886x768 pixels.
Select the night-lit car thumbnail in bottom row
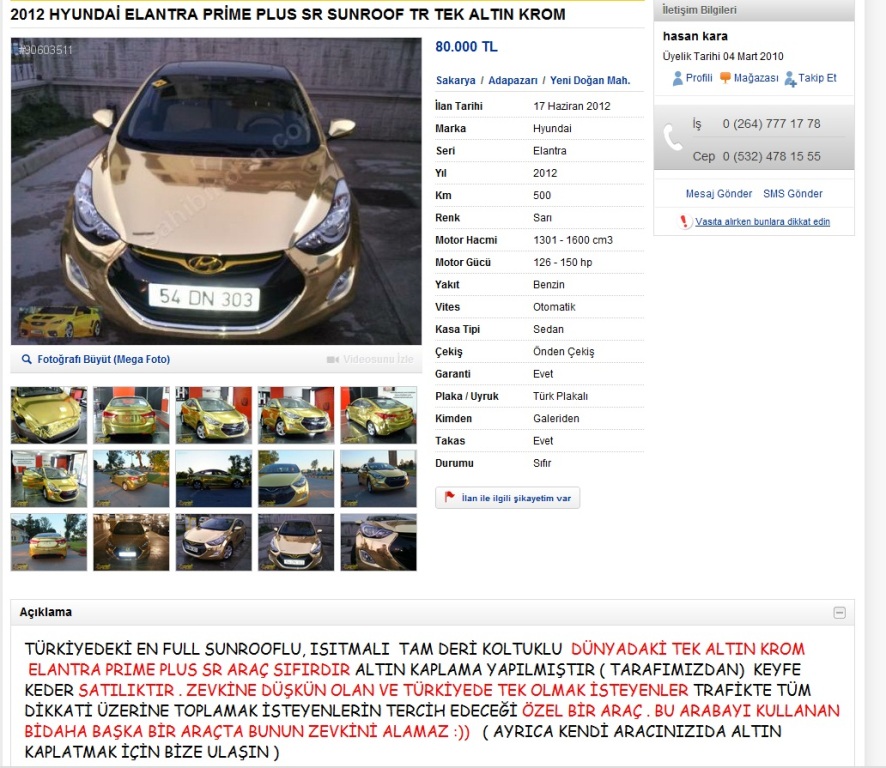[131, 543]
